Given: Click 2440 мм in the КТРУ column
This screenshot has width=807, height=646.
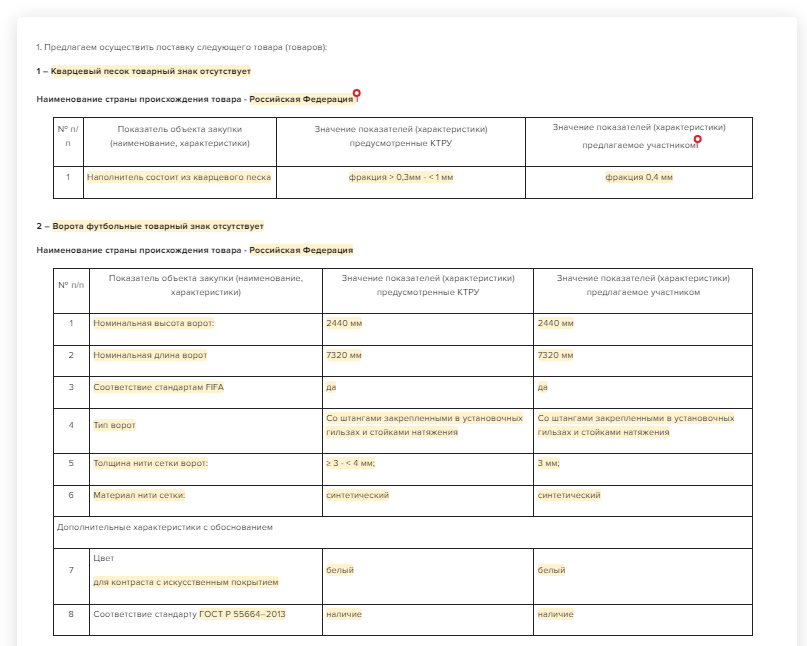Looking at the screenshot, I should (344, 323).
